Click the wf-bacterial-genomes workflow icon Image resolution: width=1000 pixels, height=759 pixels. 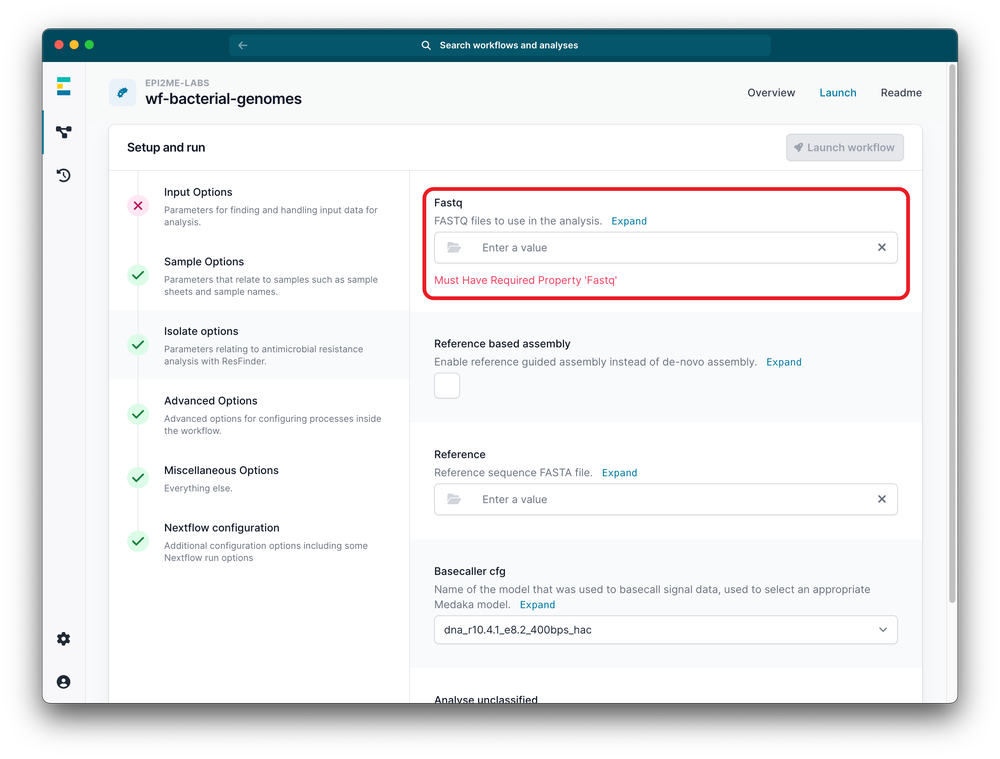pos(122,92)
